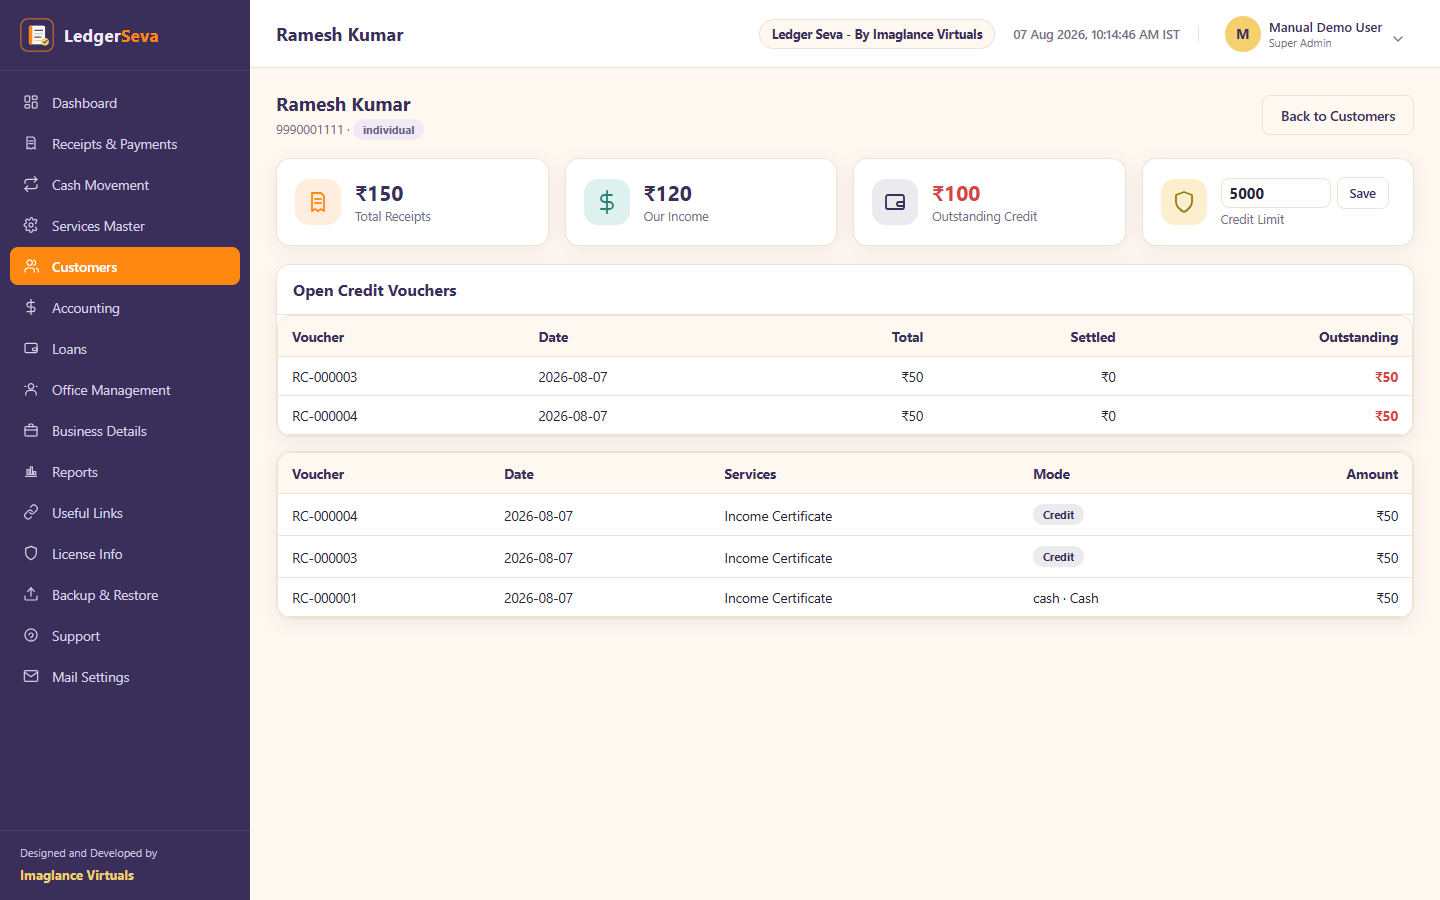
Task: Click the Useful Links chain icon
Action: pyautogui.click(x=31, y=512)
